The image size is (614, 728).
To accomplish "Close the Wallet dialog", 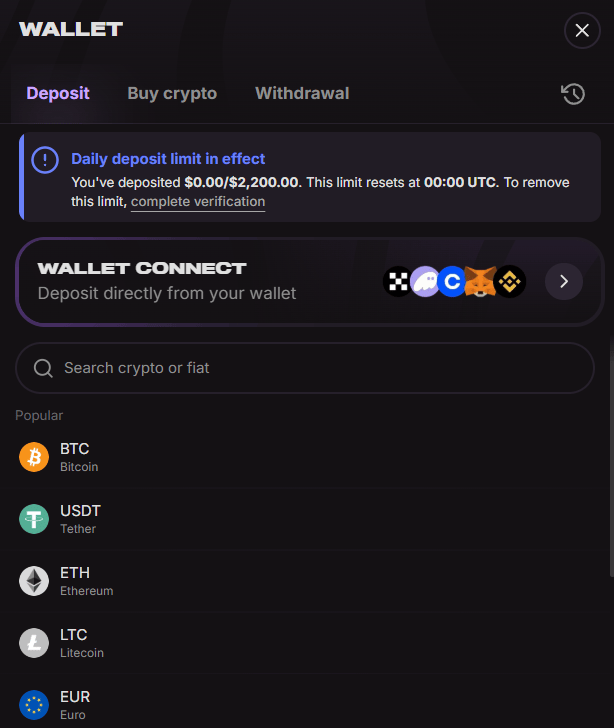I will [x=582, y=31].
